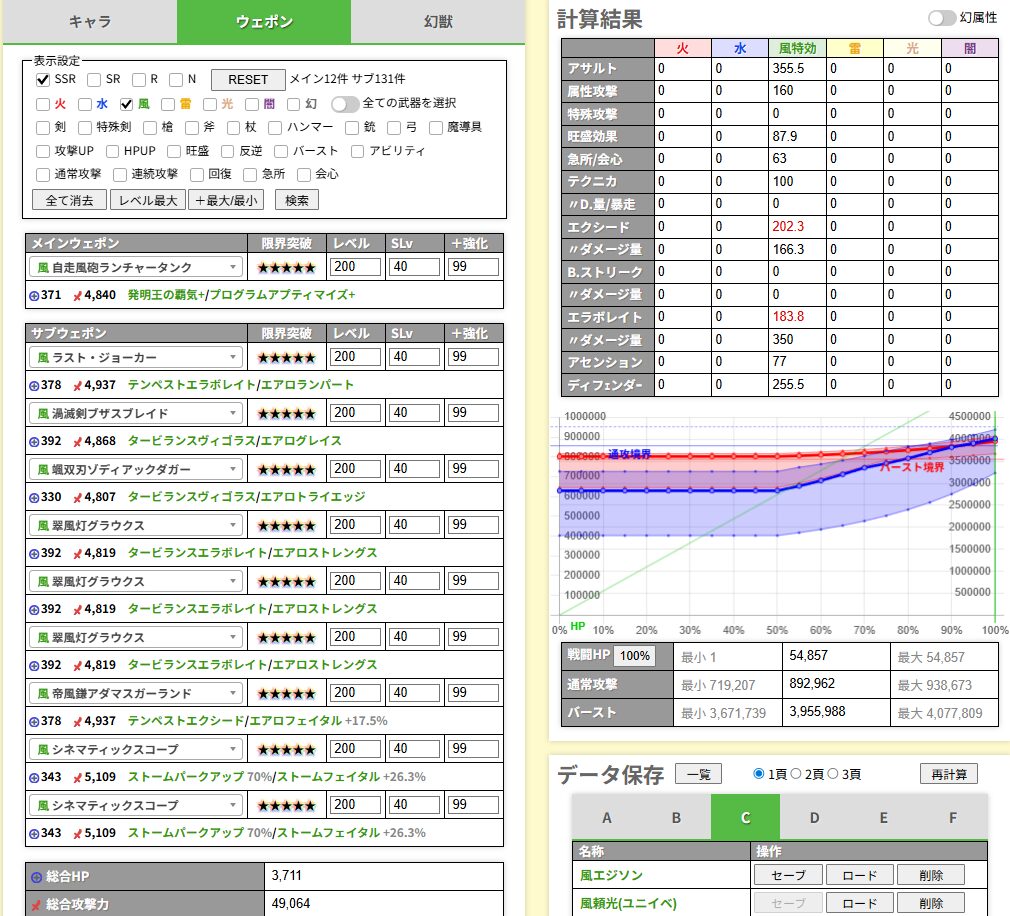Image resolution: width=1010 pixels, height=916 pixels.
Task: Click the ロード button for 風エジソン
Action: click(860, 875)
